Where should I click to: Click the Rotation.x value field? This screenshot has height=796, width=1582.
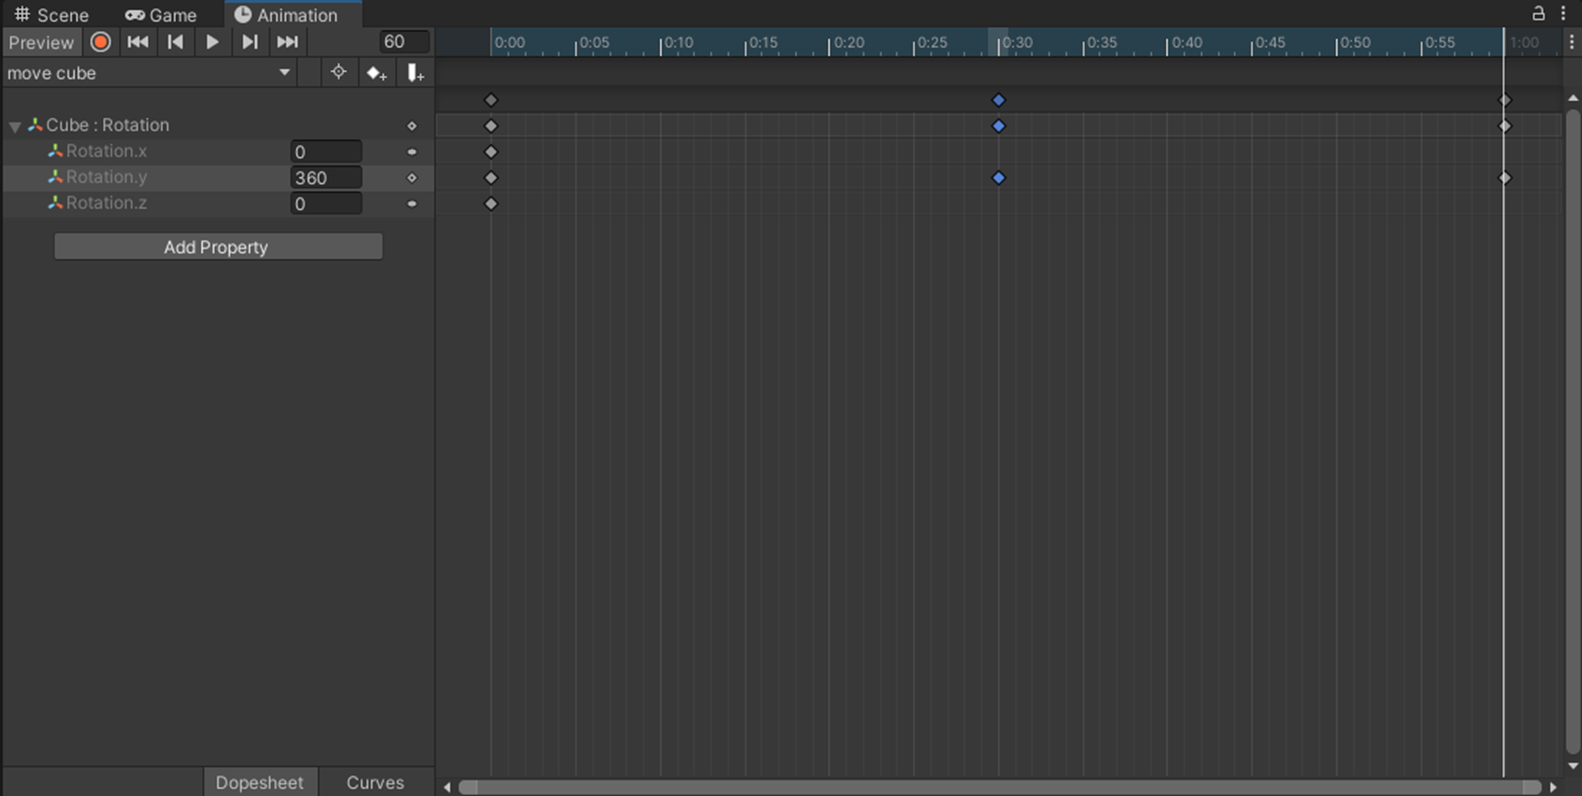[x=326, y=152]
